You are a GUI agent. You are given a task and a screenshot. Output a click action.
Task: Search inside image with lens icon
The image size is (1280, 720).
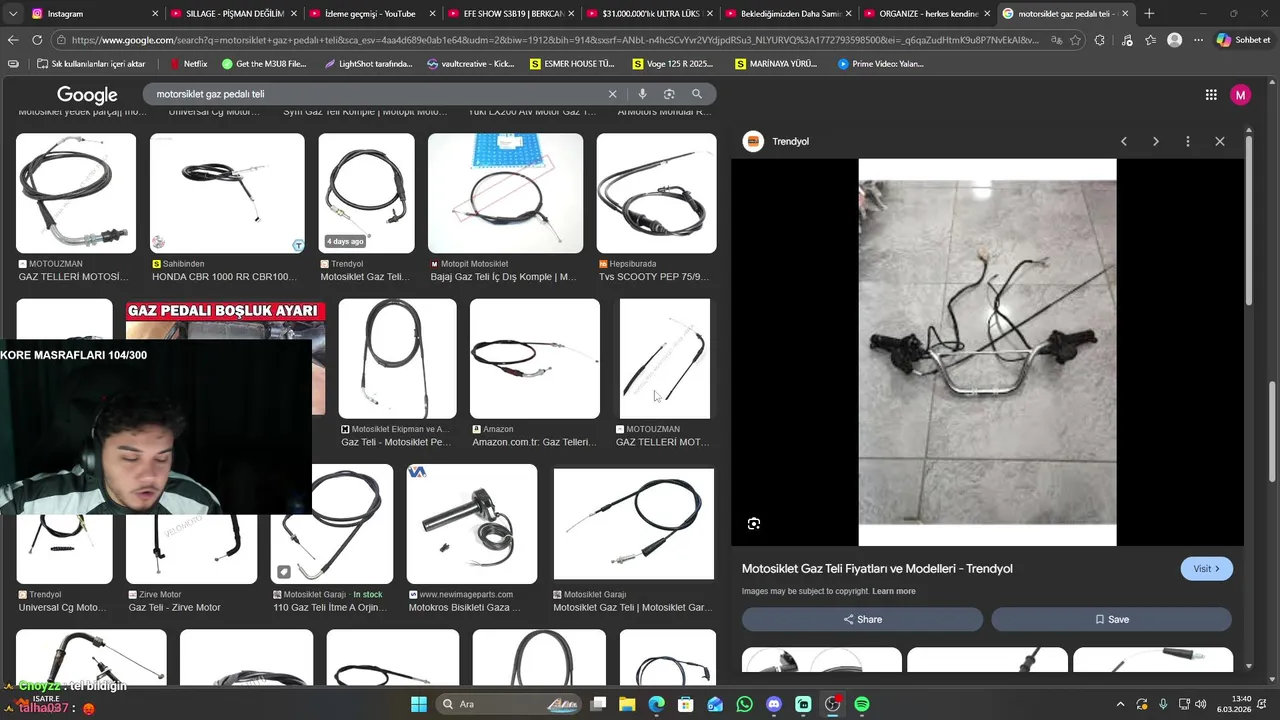[754, 524]
